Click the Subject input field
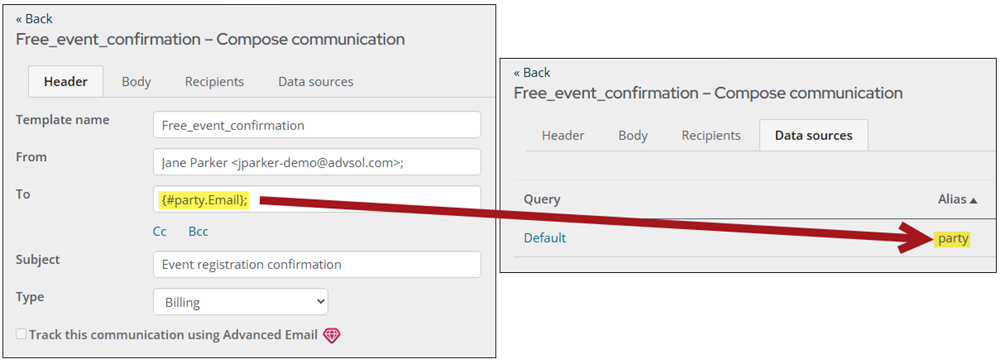The height and width of the screenshot is (364, 1000). pos(317,264)
